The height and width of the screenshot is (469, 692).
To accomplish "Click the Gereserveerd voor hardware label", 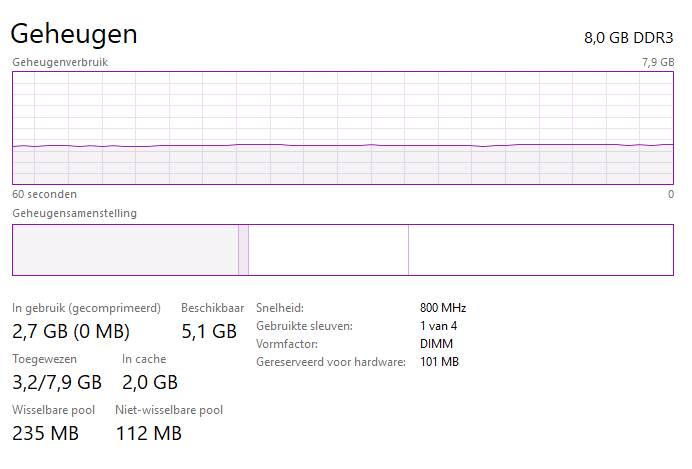I will (x=331, y=362).
